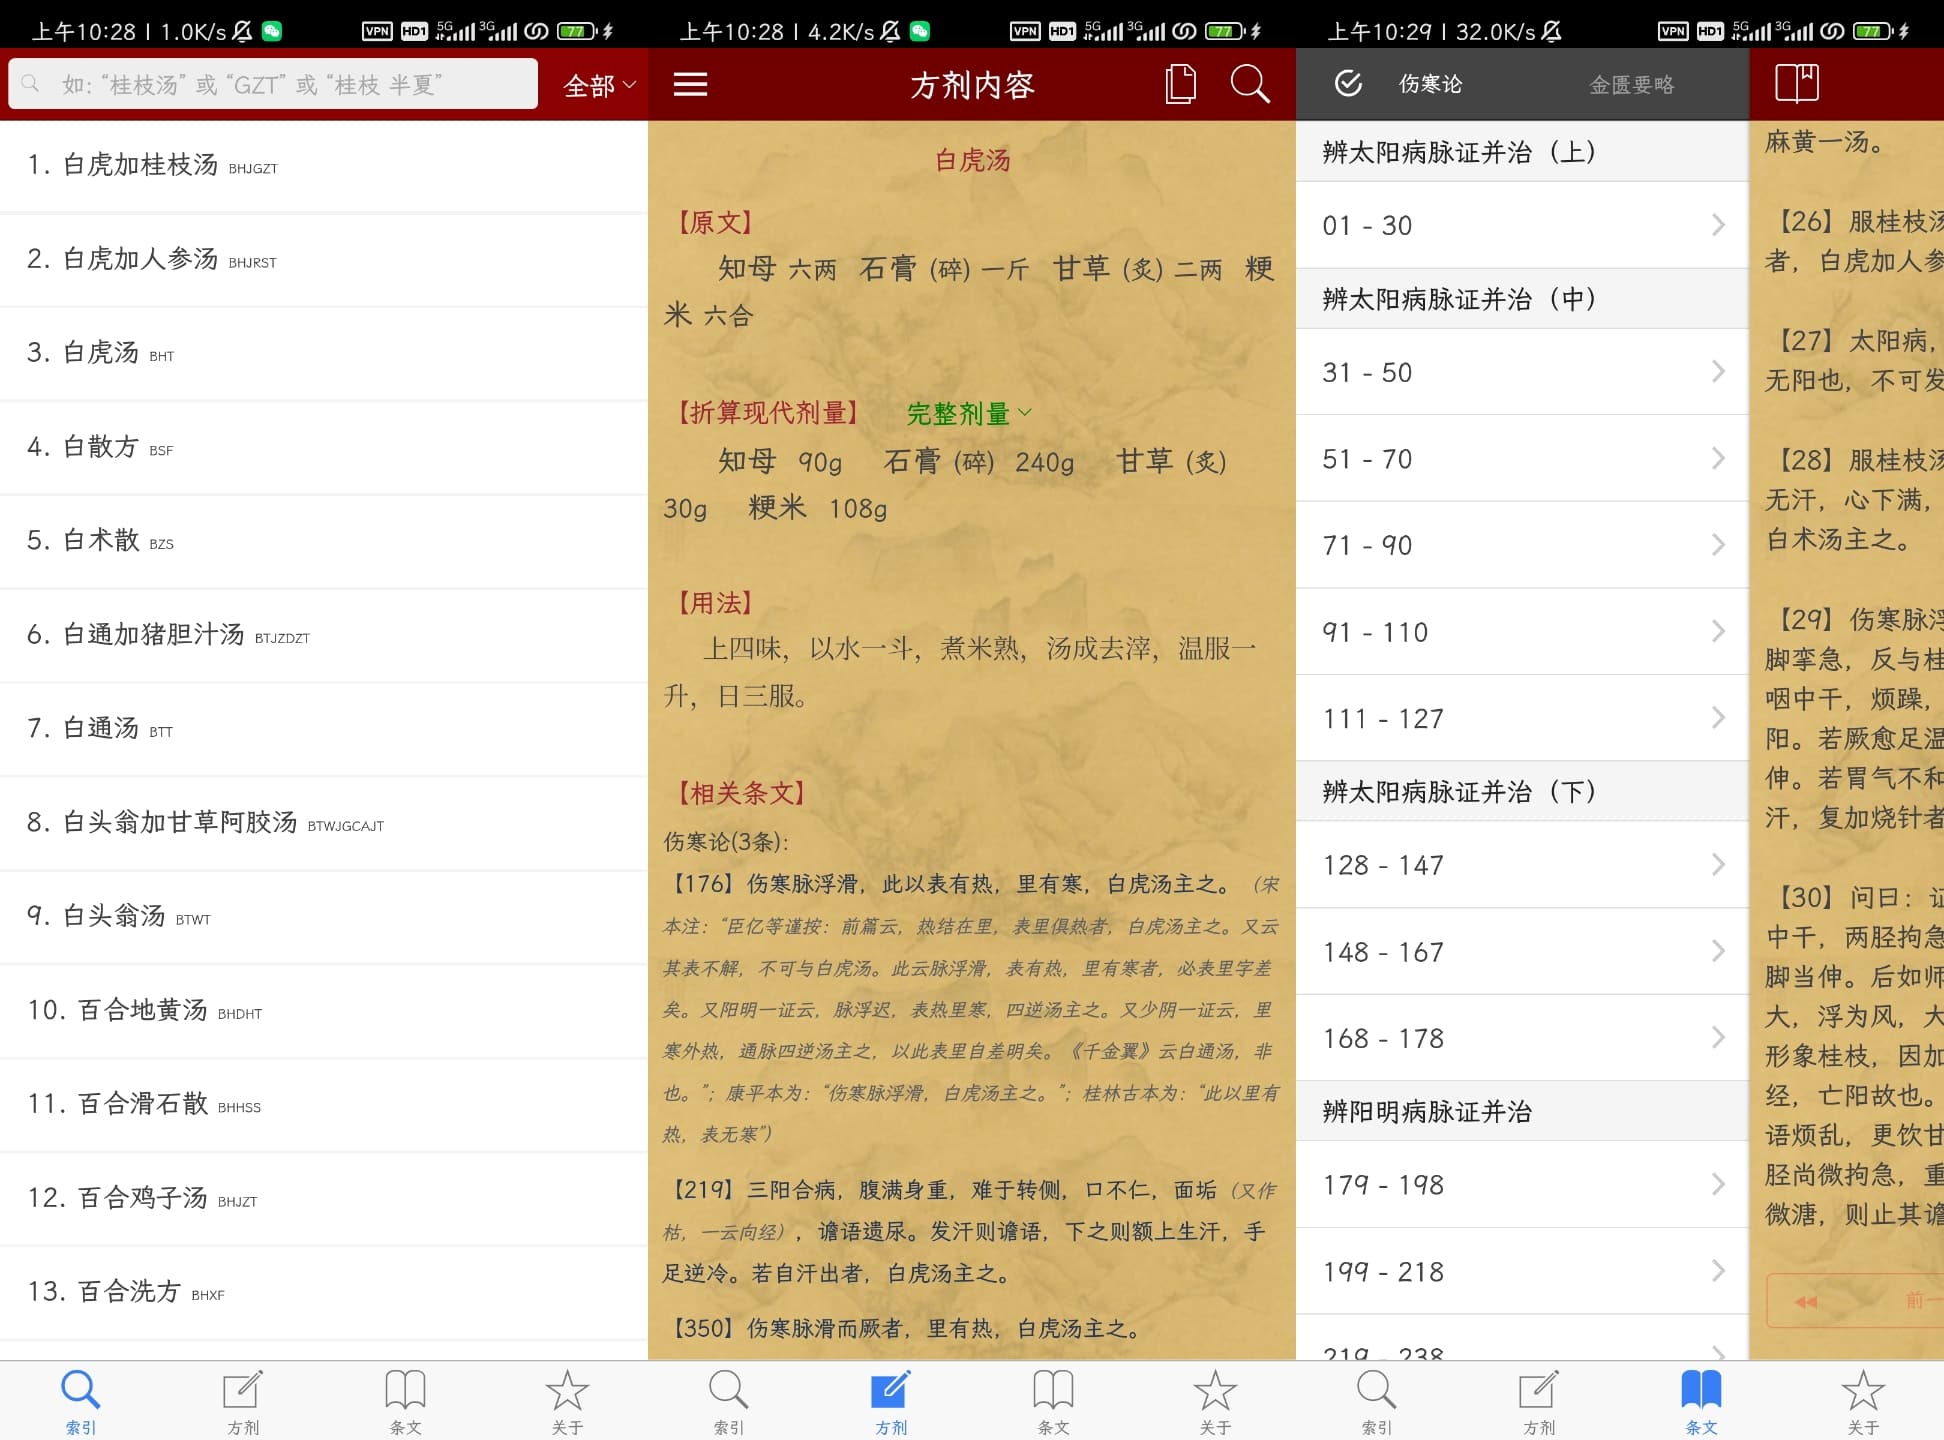The width and height of the screenshot is (1944, 1440).
Task: Open the 168 - 178 clause range
Action: point(1522,1038)
